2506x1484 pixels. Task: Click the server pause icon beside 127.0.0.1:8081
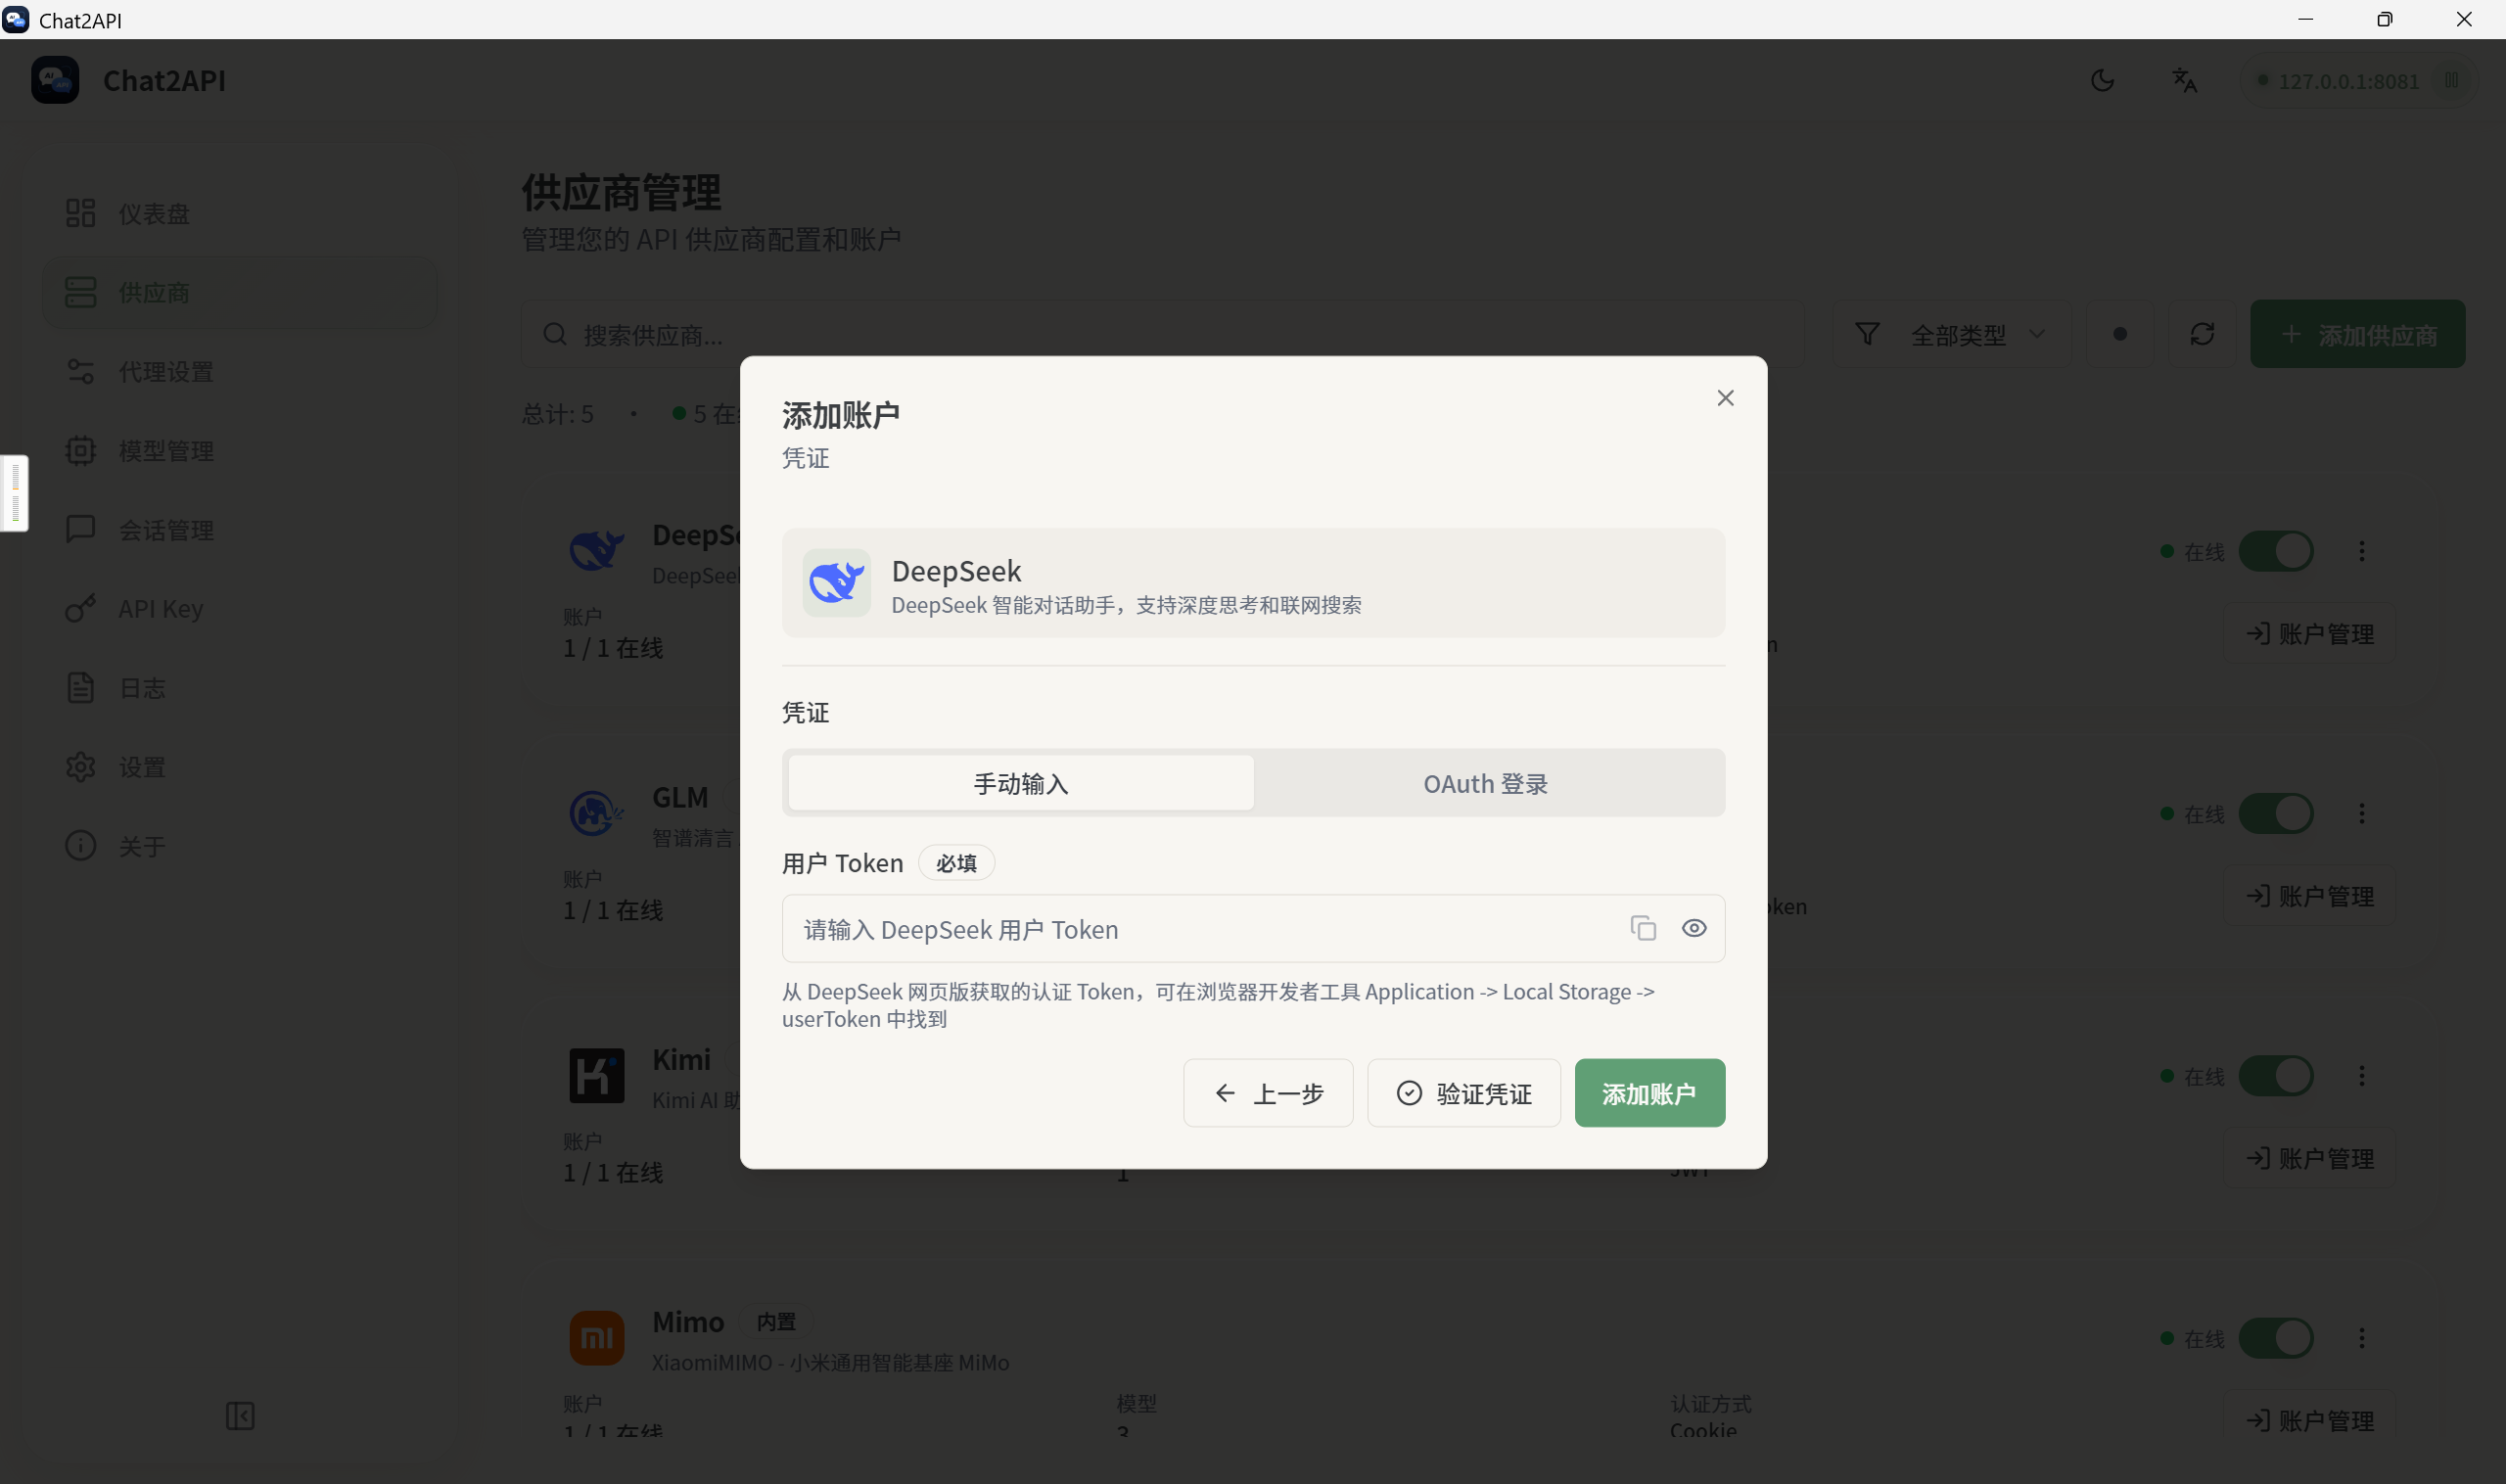point(2452,80)
